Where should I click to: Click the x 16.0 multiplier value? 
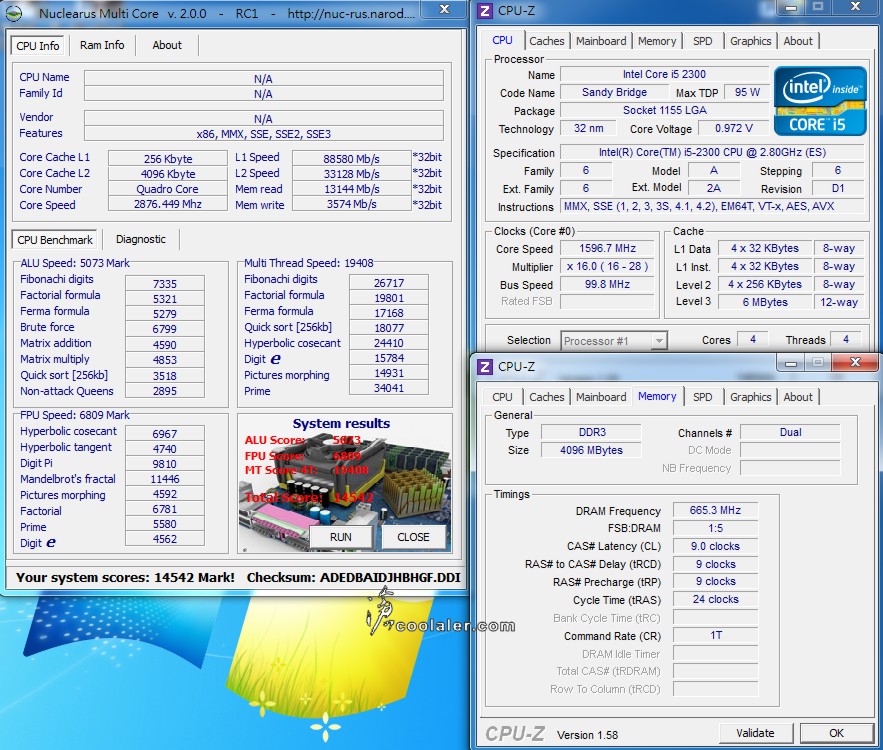(608, 266)
